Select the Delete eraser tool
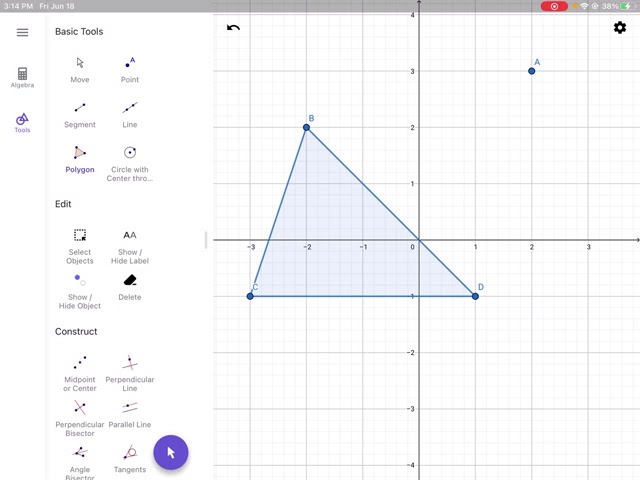Image resolution: width=640 pixels, height=480 pixels. click(x=130, y=287)
